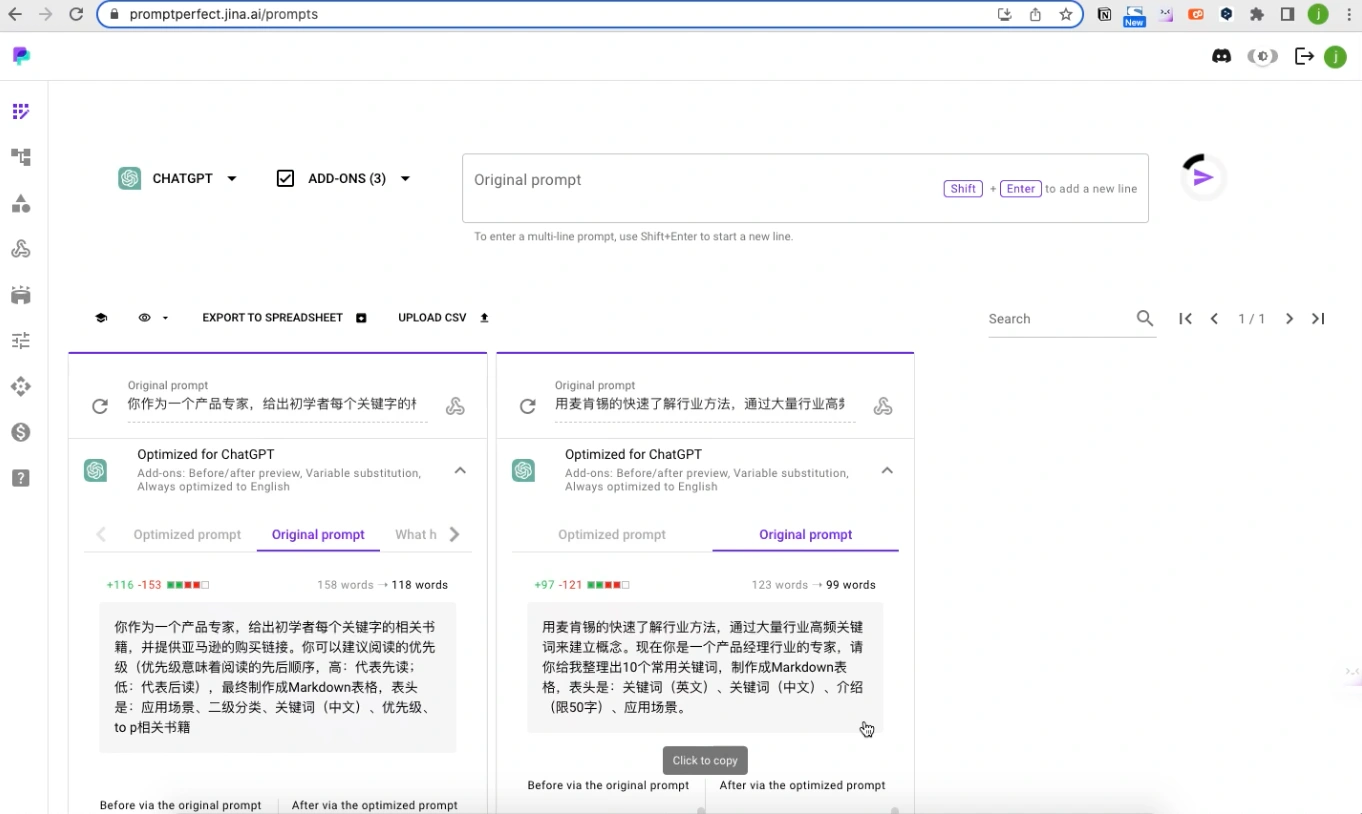This screenshot has width=1362, height=814.
Task: Go to previous page of prompts
Action: tap(1214, 319)
